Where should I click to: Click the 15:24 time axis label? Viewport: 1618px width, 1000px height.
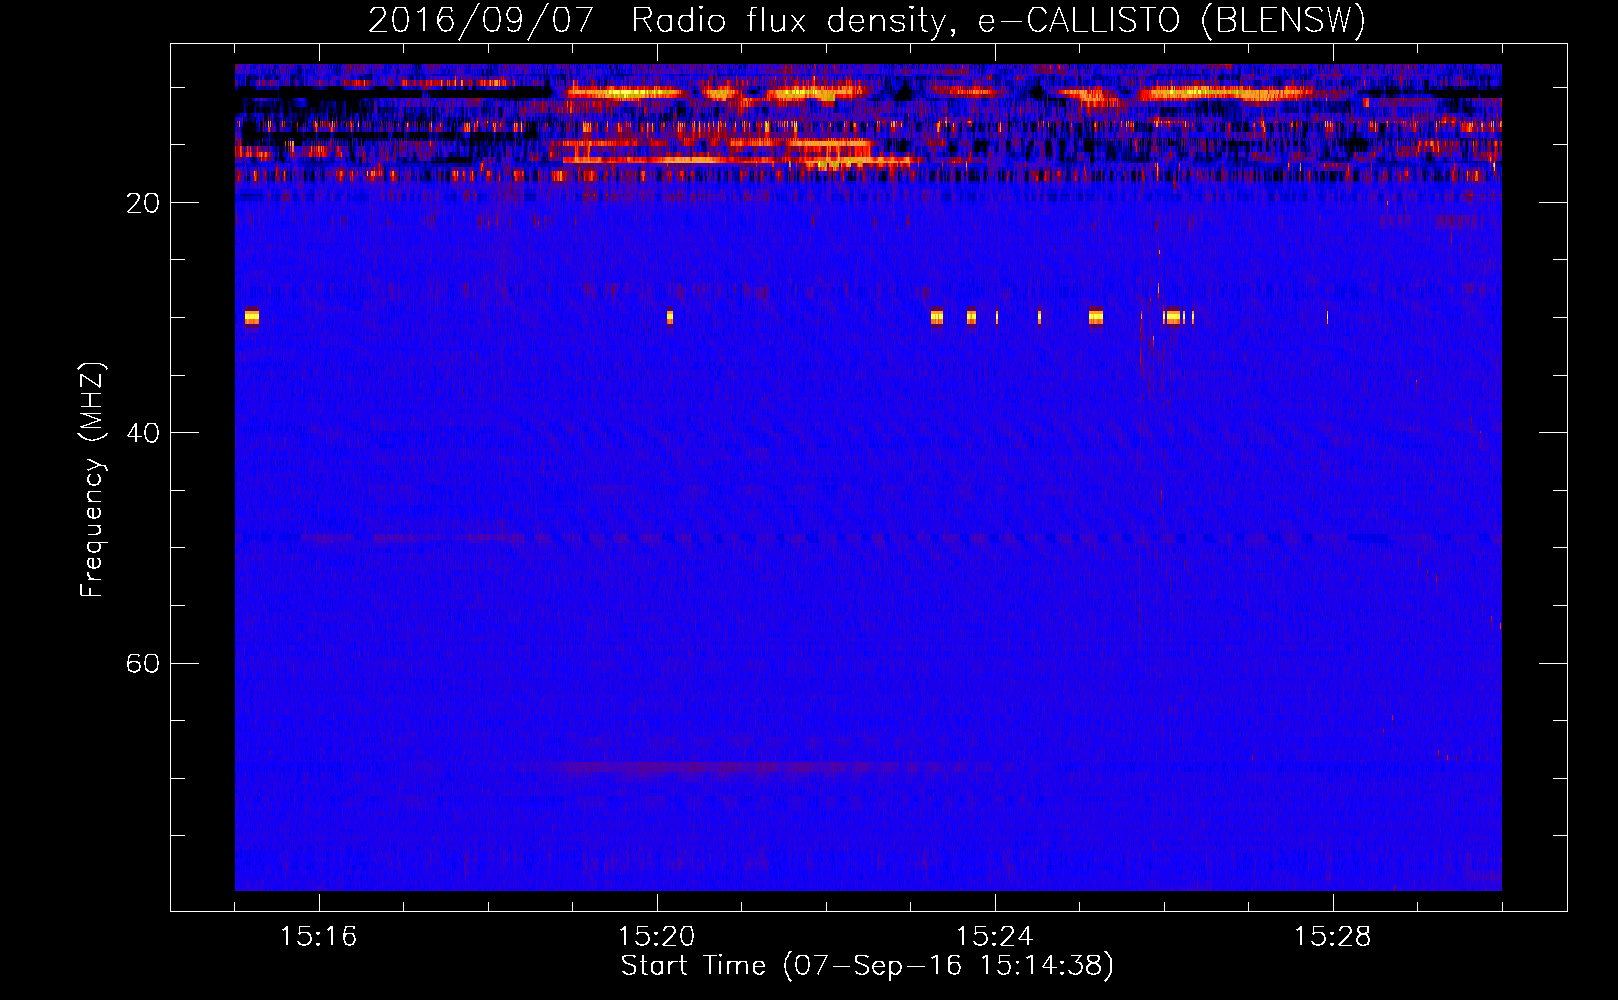click(x=994, y=936)
